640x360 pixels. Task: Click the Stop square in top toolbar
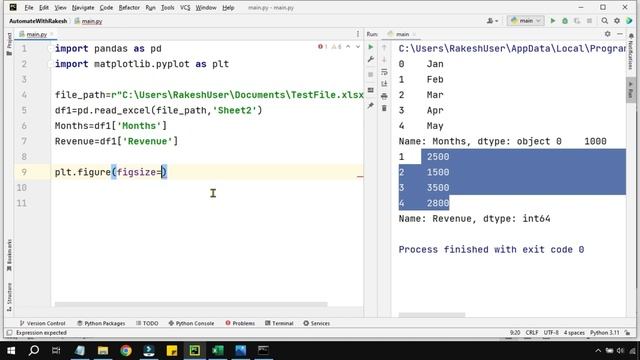click(x=589, y=21)
